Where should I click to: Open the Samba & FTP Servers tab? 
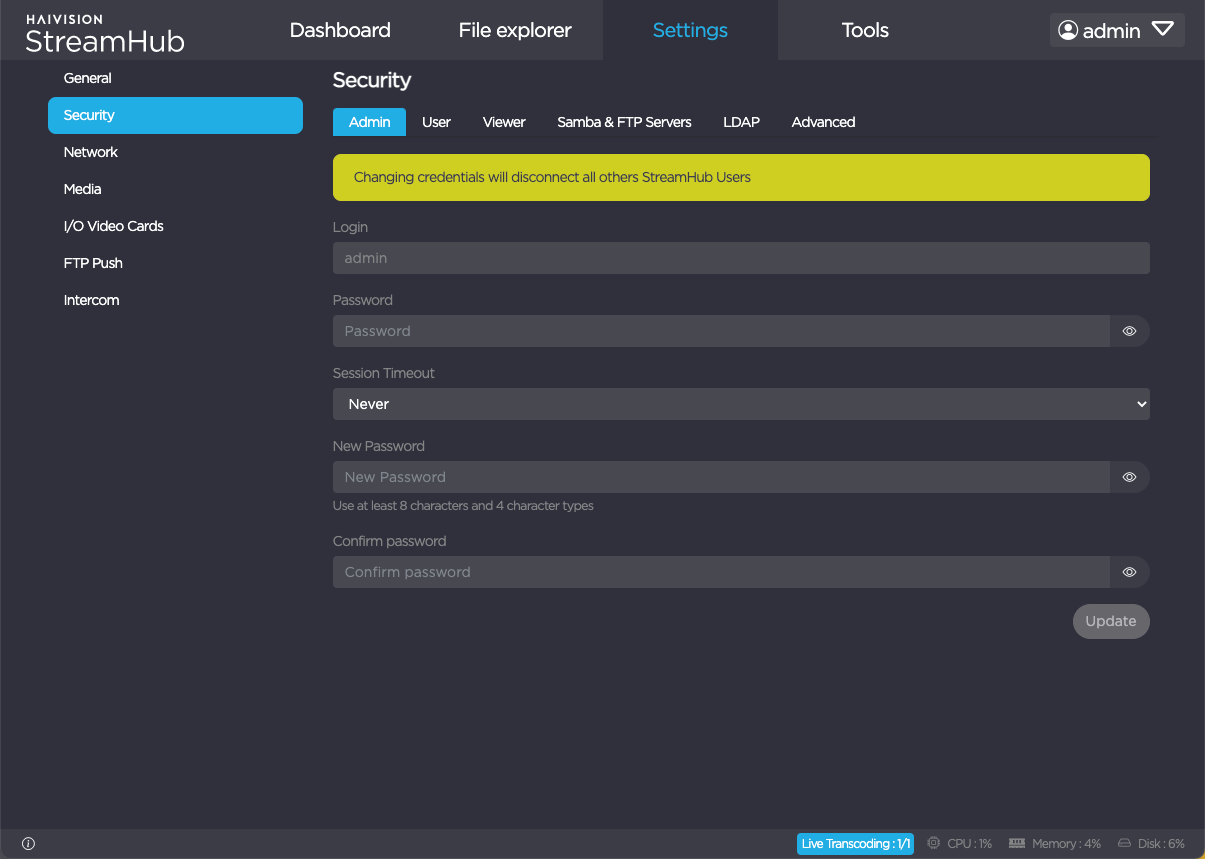click(x=624, y=122)
